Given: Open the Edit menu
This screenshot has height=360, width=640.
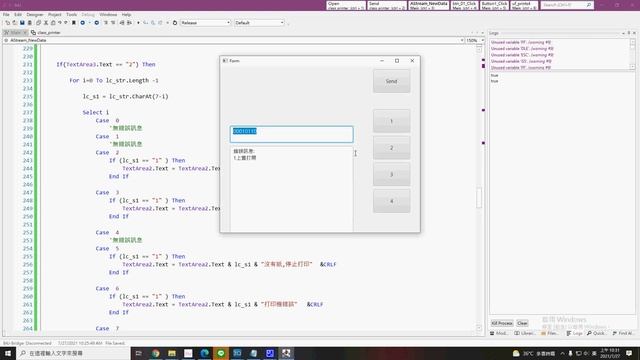Looking at the screenshot, I should pyautogui.click(x=18, y=15).
